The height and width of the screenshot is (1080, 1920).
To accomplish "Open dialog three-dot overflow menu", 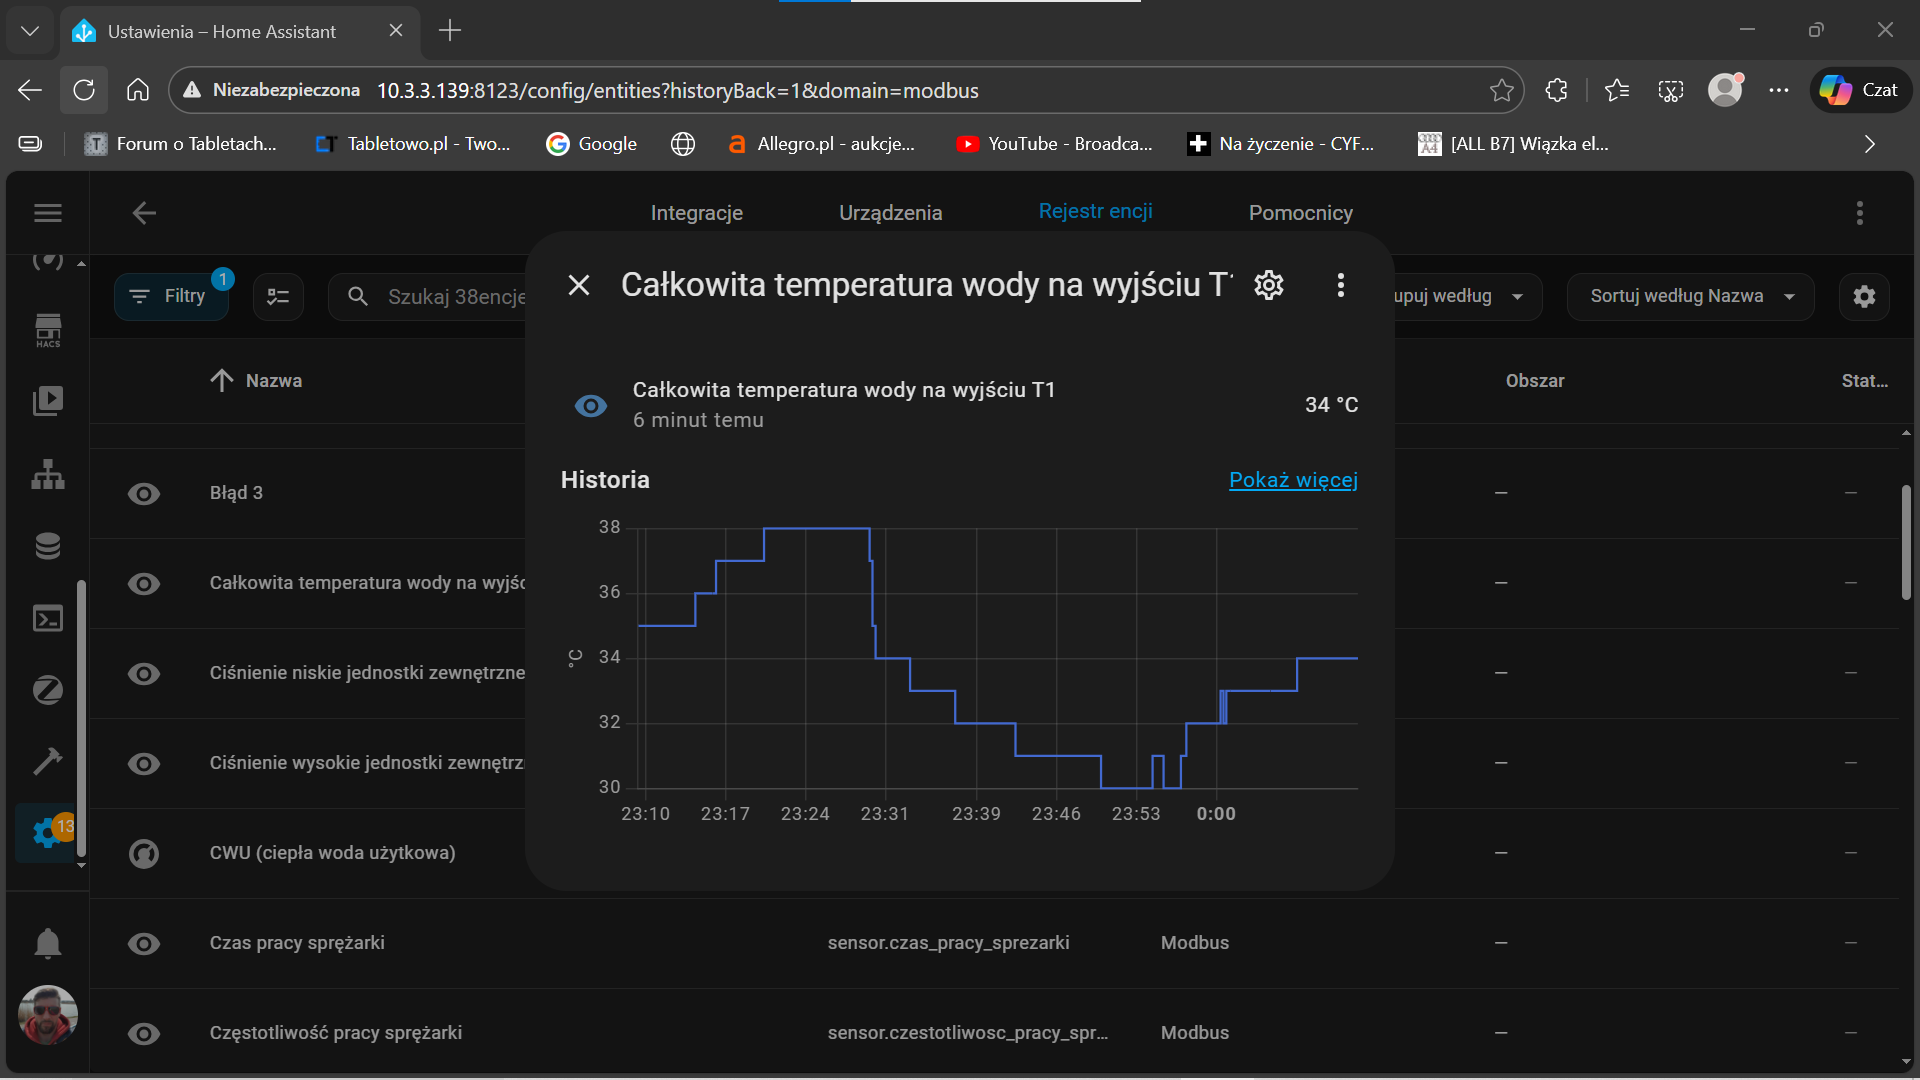I will (x=1341, y=285).
